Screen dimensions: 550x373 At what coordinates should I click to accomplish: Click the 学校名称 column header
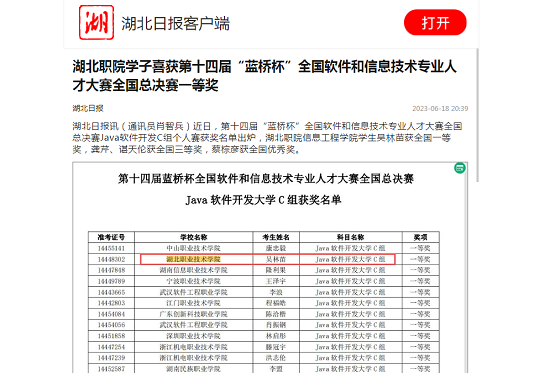click(x=194, y=237)
